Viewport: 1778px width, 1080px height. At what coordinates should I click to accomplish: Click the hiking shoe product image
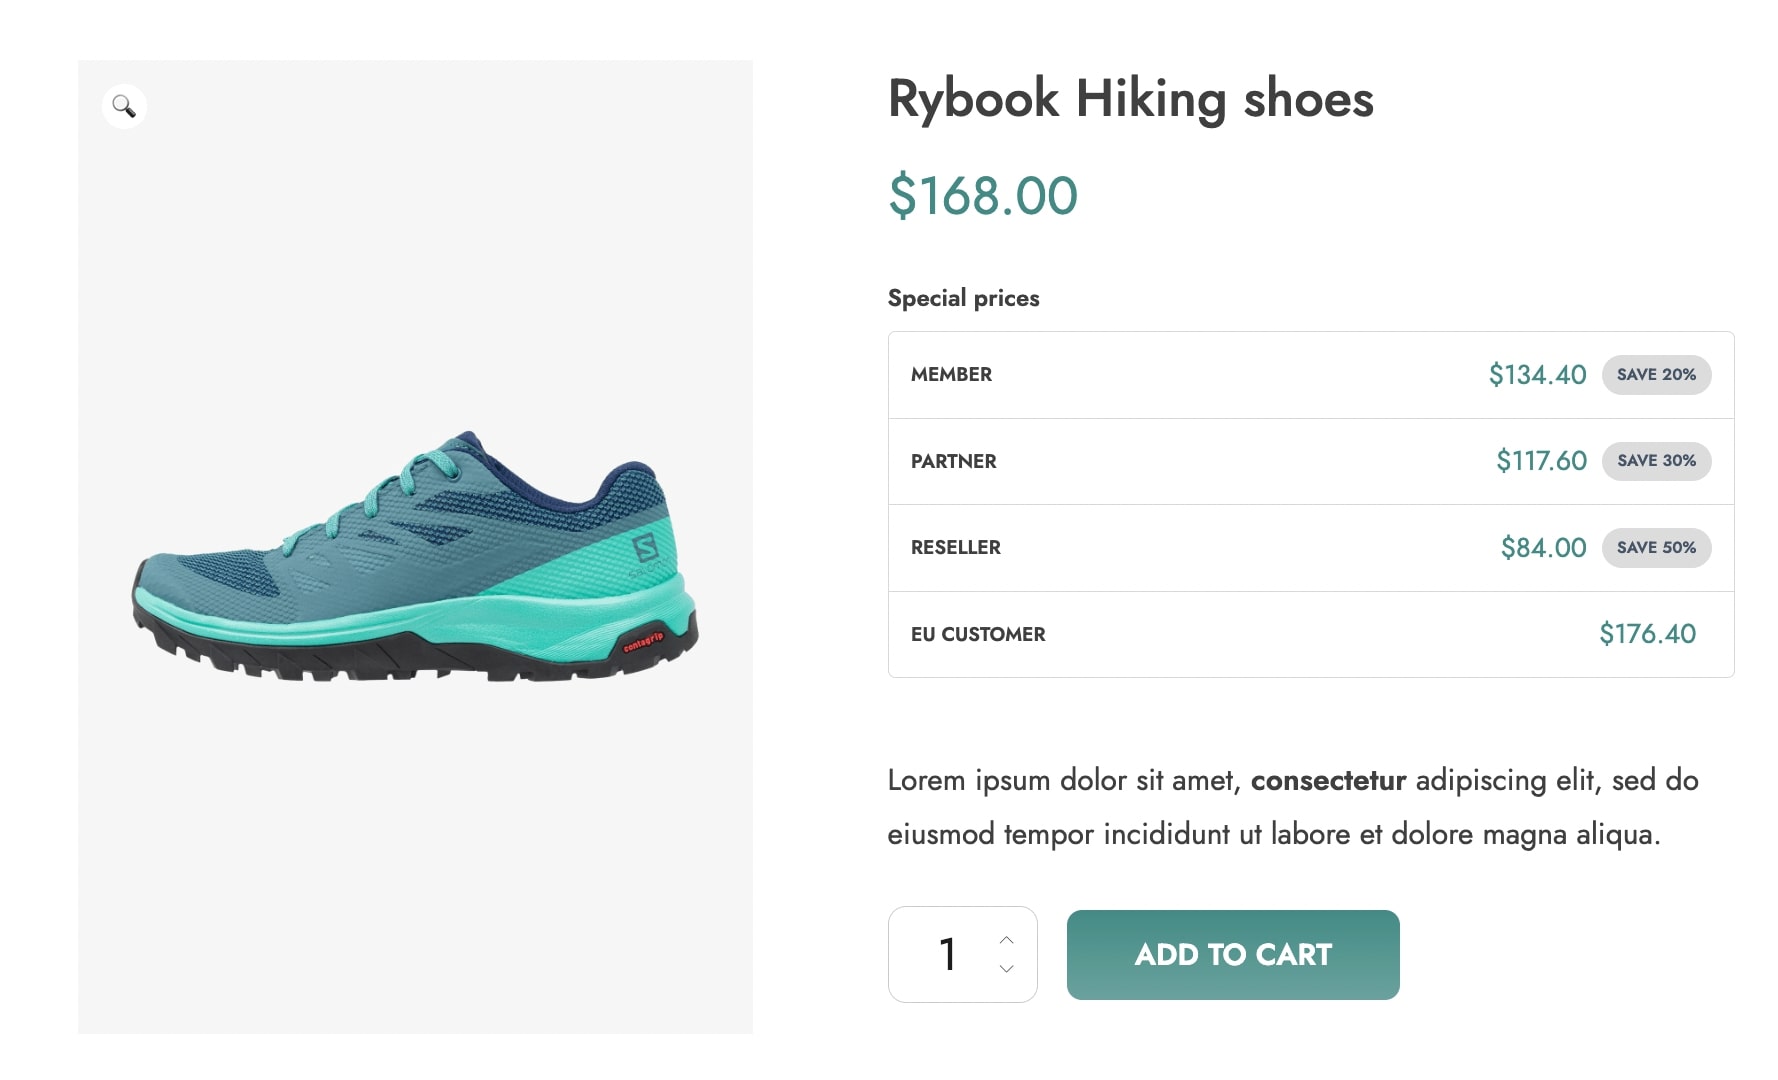coord(415,557)
